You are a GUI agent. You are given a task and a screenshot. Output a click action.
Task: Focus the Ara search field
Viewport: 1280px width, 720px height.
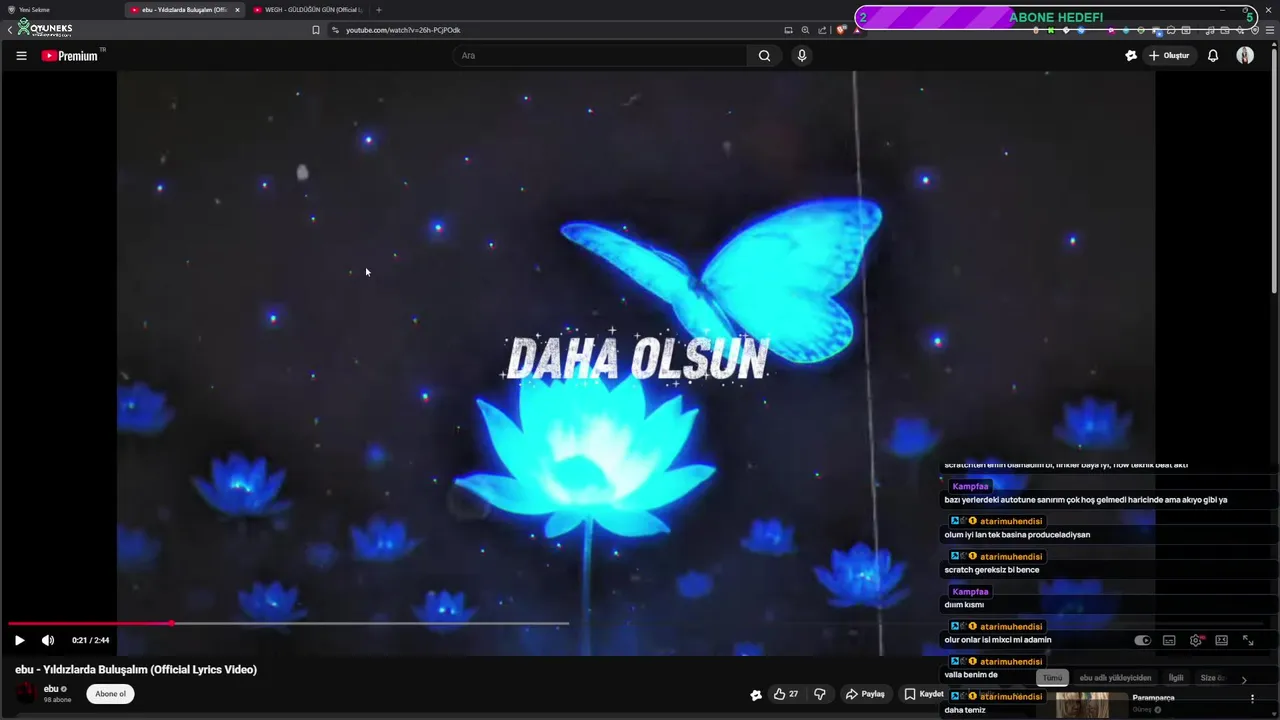[x=600, y=56]
